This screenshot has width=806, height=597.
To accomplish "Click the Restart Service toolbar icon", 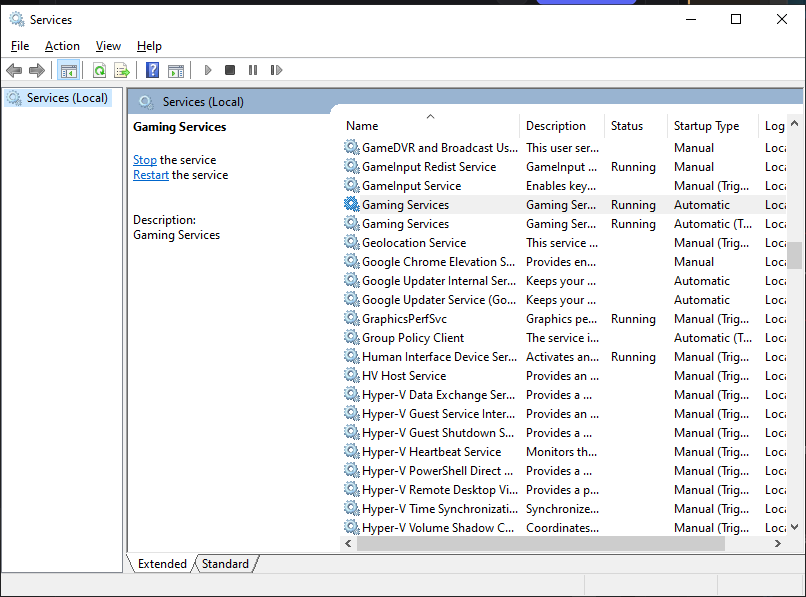I will coord(276,70).
